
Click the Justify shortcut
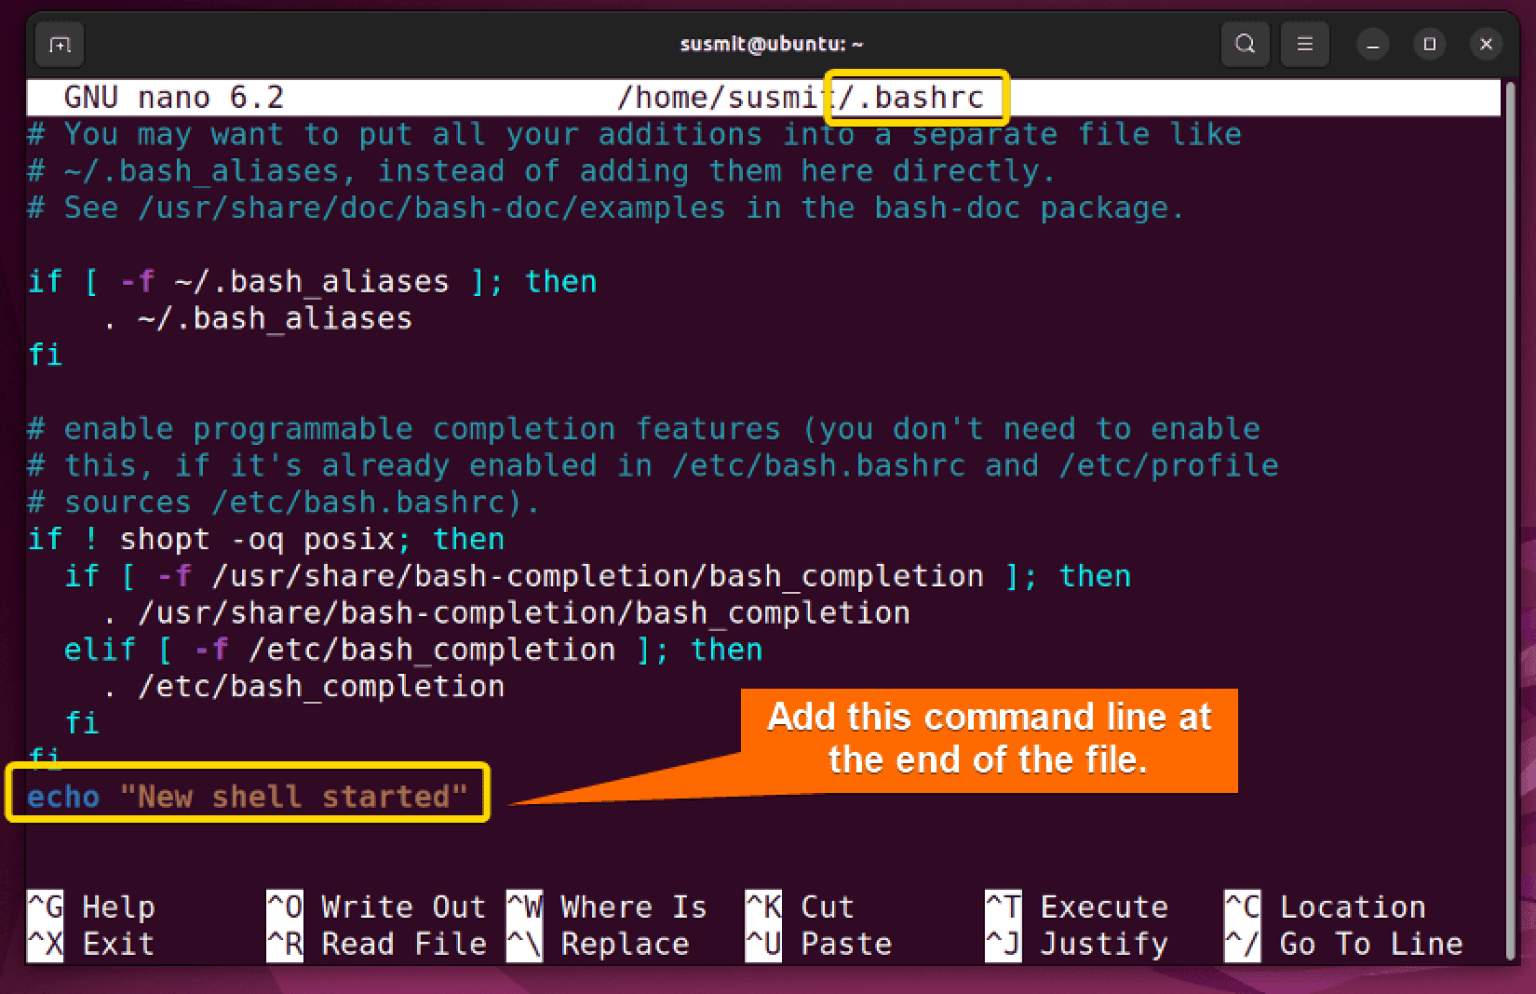point(1103,943)
